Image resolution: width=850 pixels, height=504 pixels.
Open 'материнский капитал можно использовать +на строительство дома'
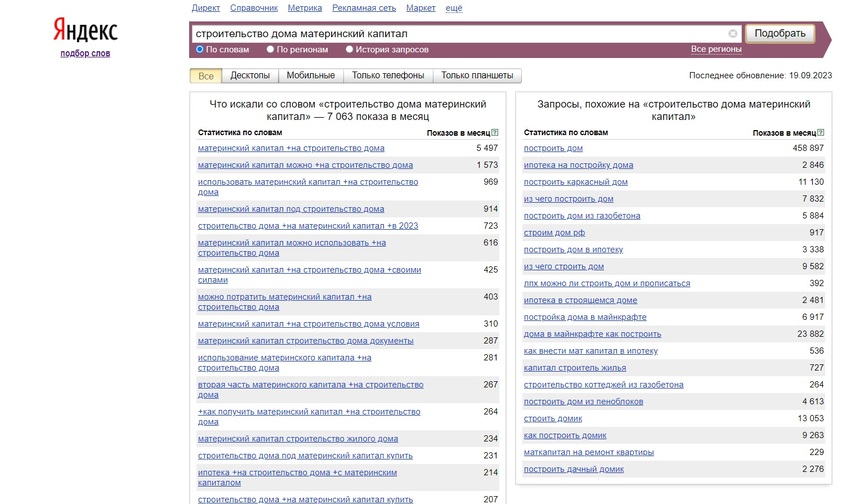point(292,248)
